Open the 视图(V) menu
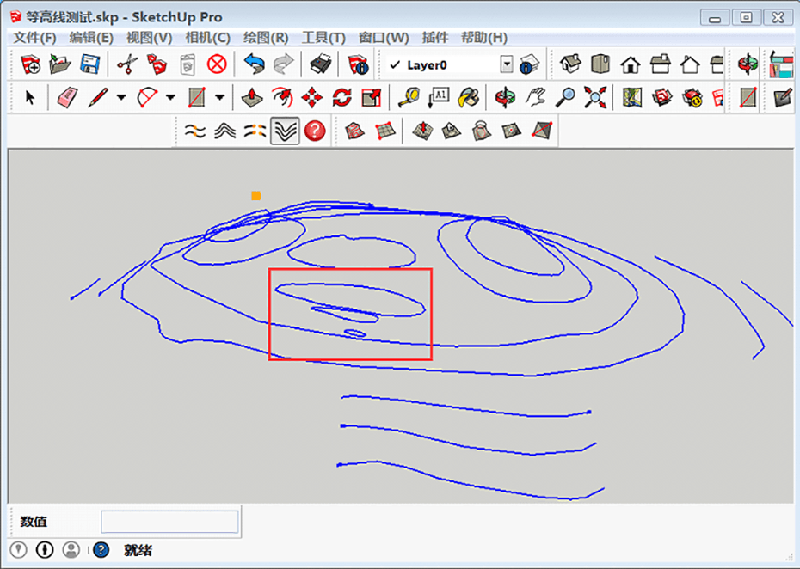Viewport: 800px width, 569px height. (x=149, y=38)
